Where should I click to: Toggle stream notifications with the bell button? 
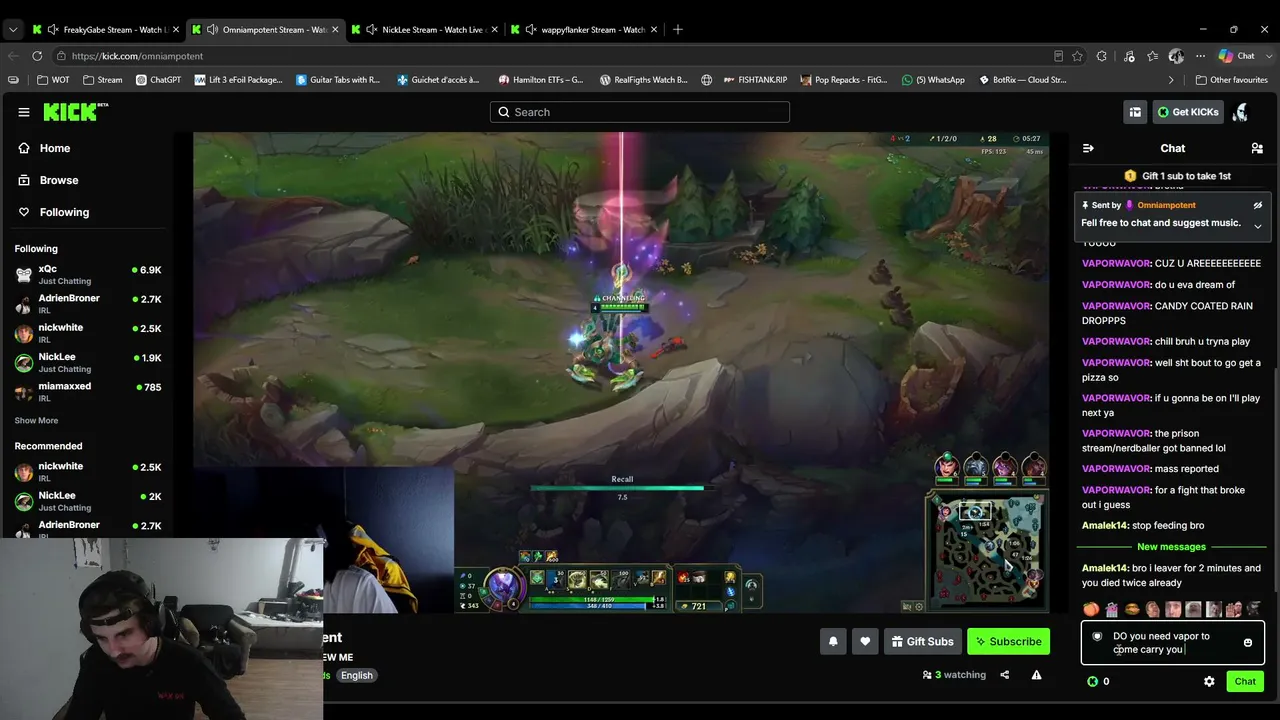[833, 641]
